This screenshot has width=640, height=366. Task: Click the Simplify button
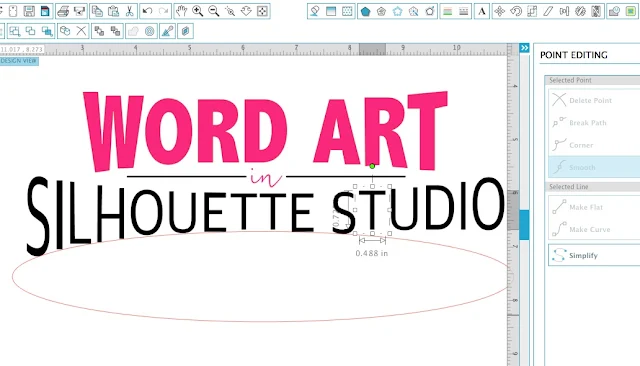point(594,255)
